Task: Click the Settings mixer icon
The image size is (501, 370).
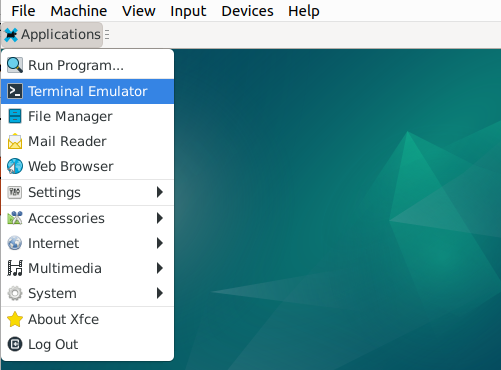Action: (15, 192)
